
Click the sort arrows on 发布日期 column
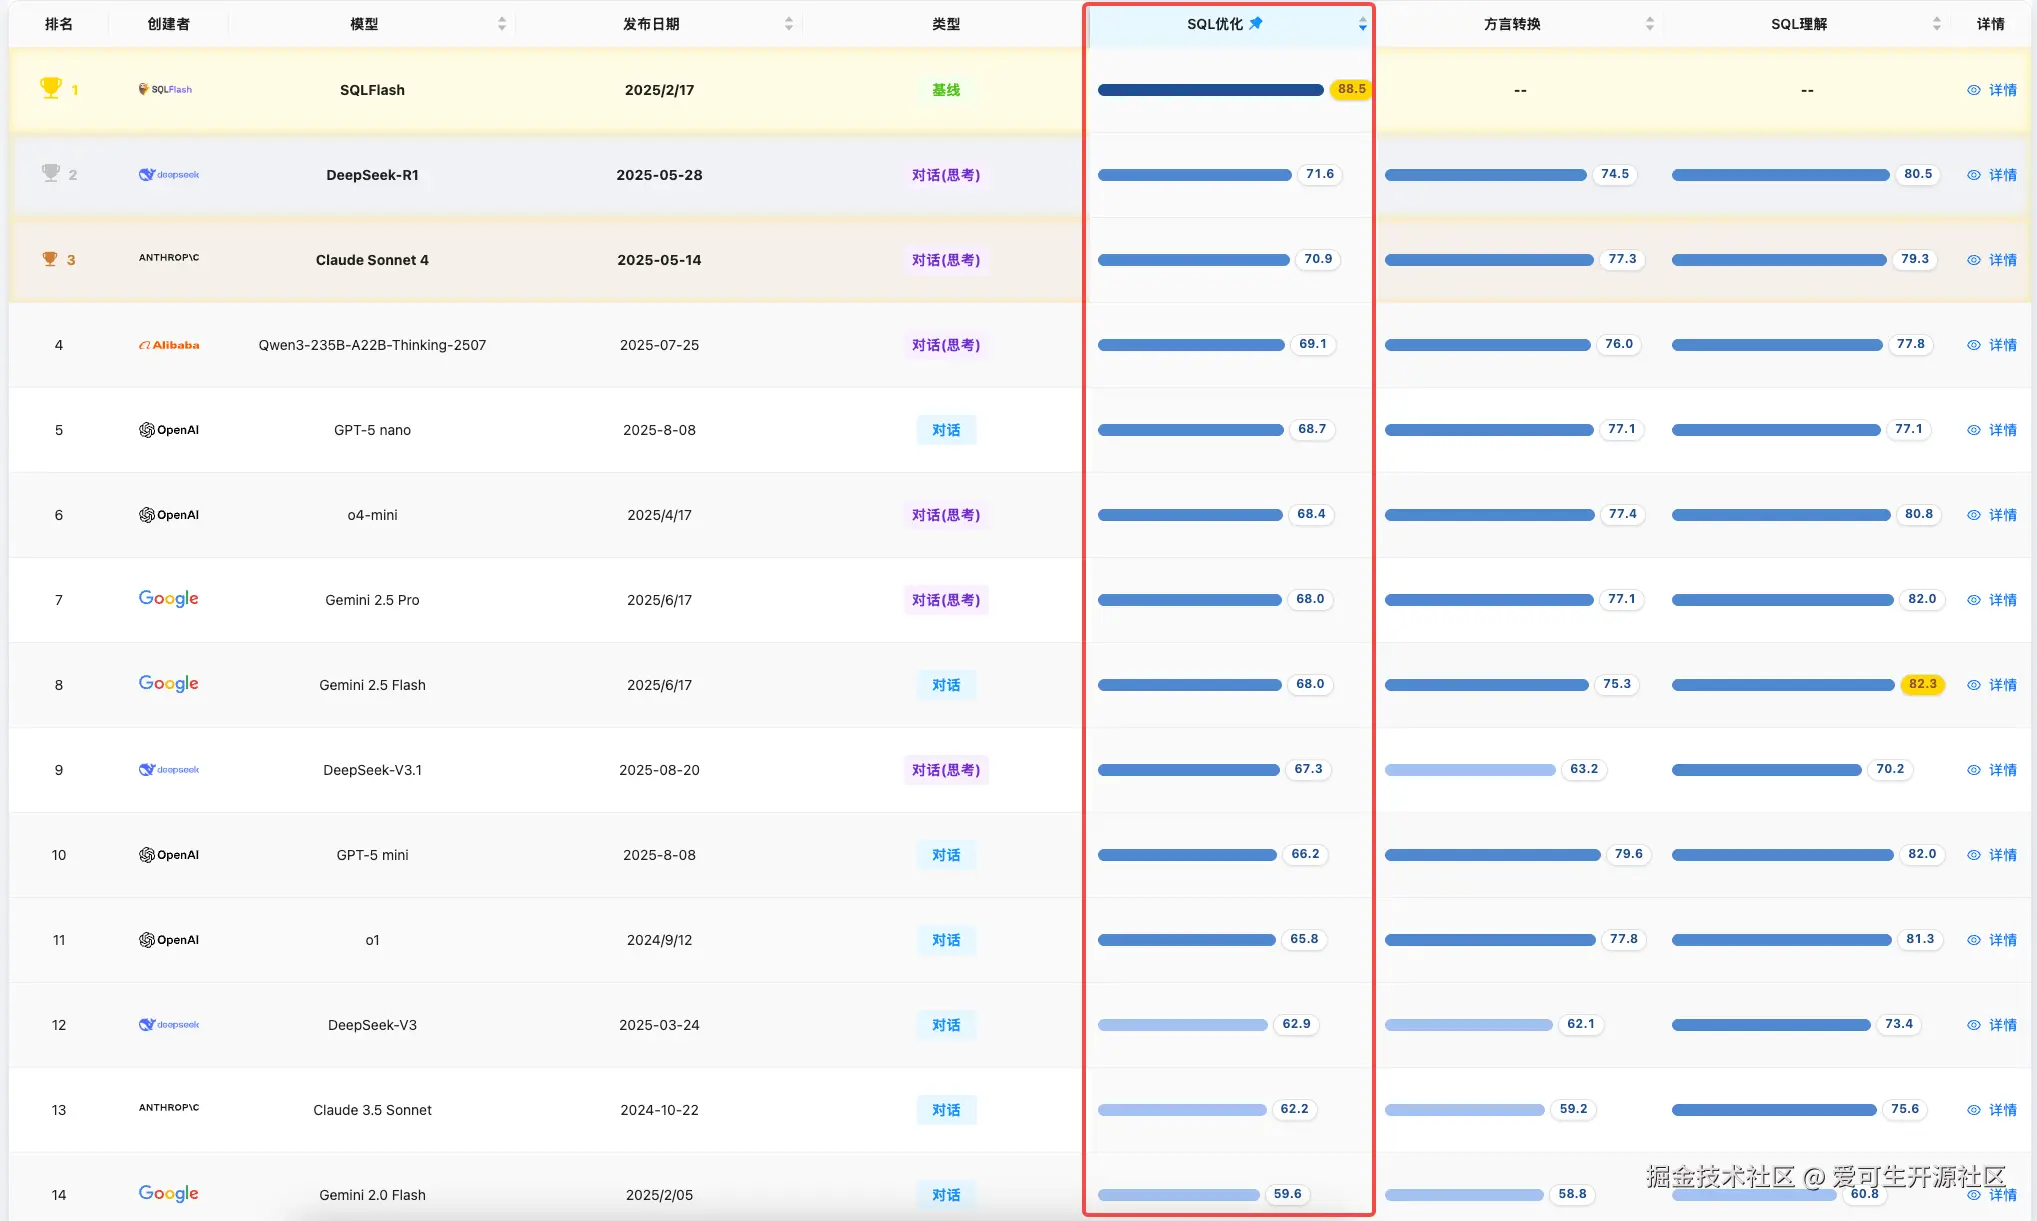point(789,22)
